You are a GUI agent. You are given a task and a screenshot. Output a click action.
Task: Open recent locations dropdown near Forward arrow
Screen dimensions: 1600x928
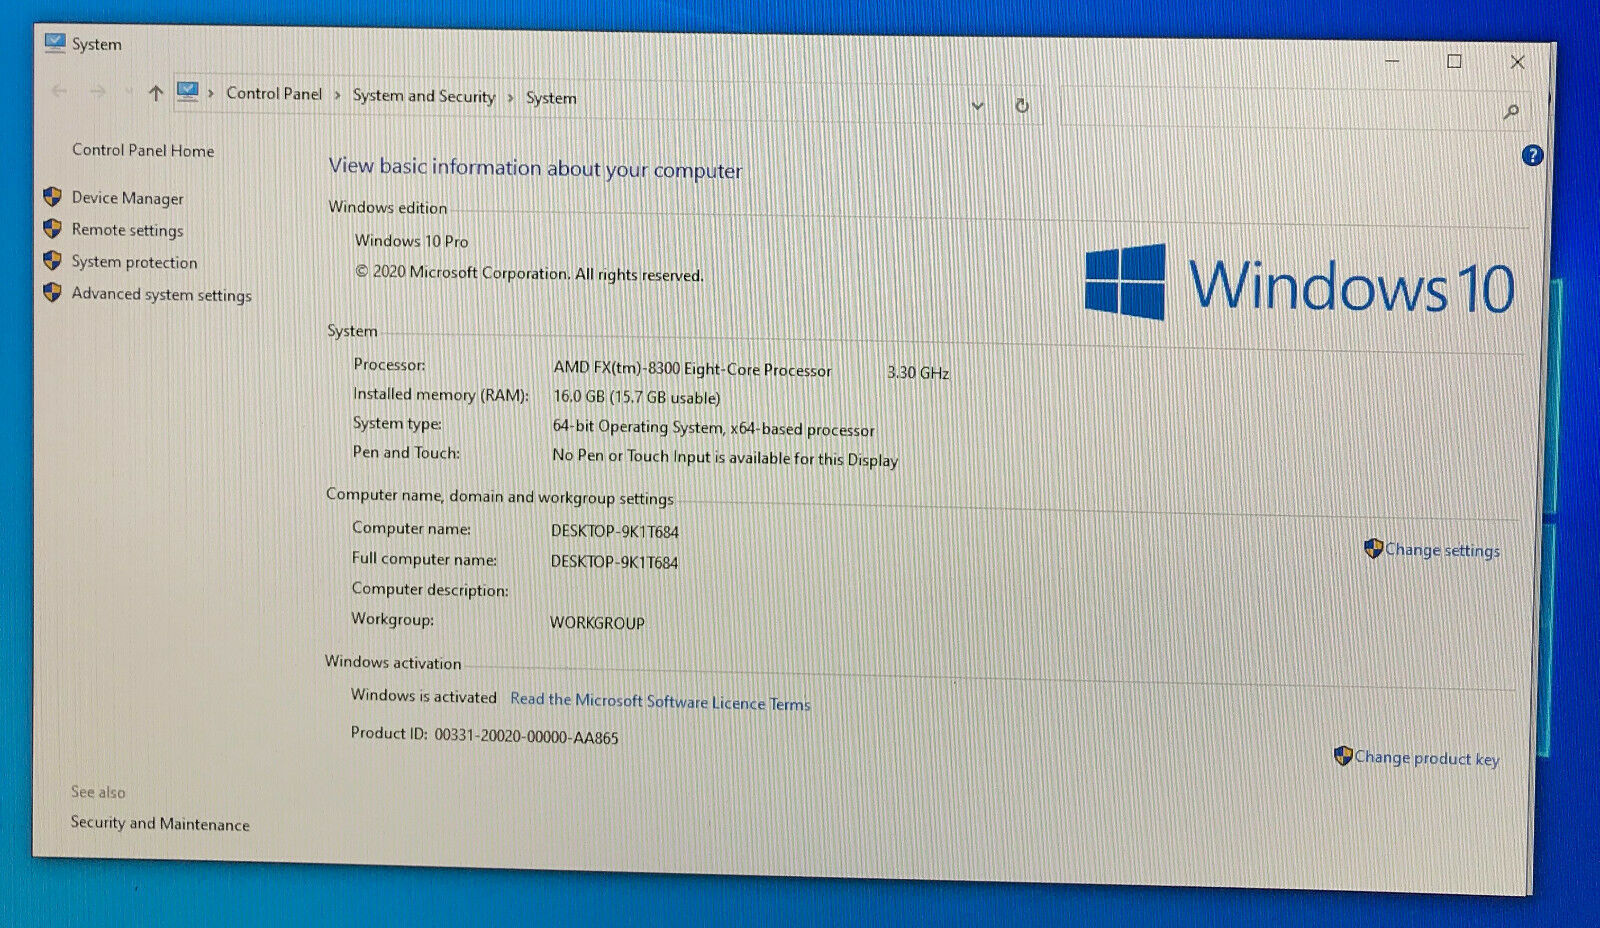click(x=127, y=92)
